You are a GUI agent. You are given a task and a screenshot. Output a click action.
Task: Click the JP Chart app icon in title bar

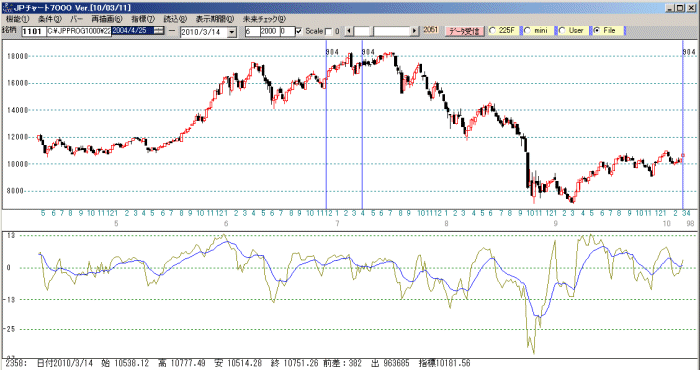point(7,8)
